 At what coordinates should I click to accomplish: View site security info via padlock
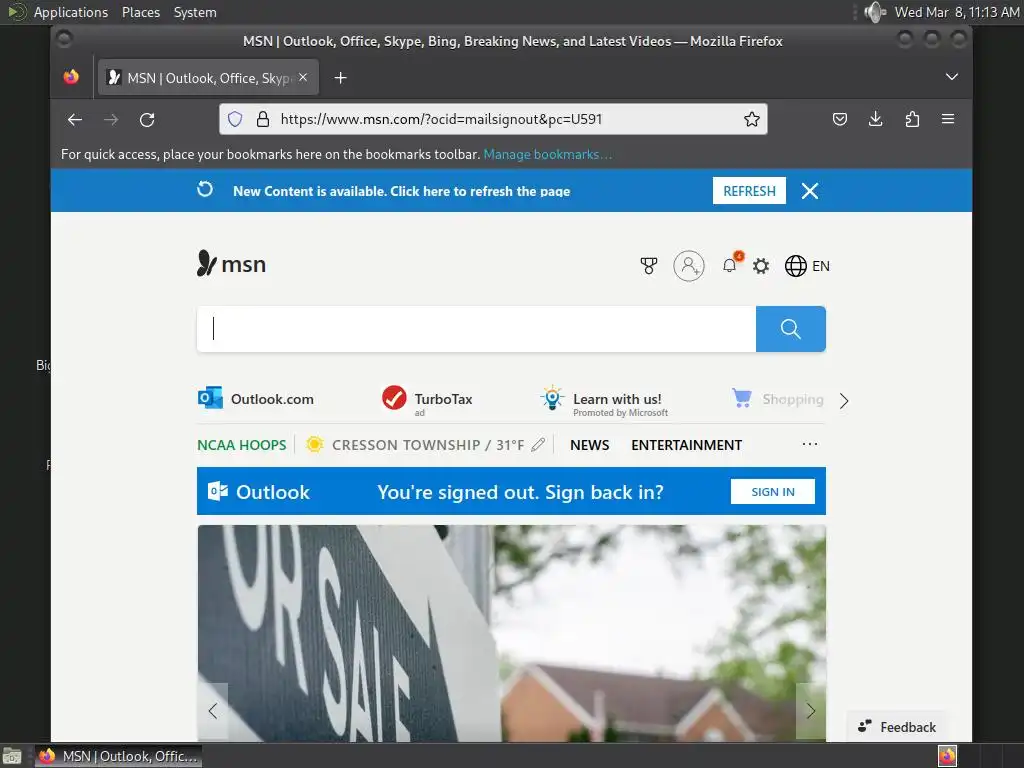click(263, 119)
